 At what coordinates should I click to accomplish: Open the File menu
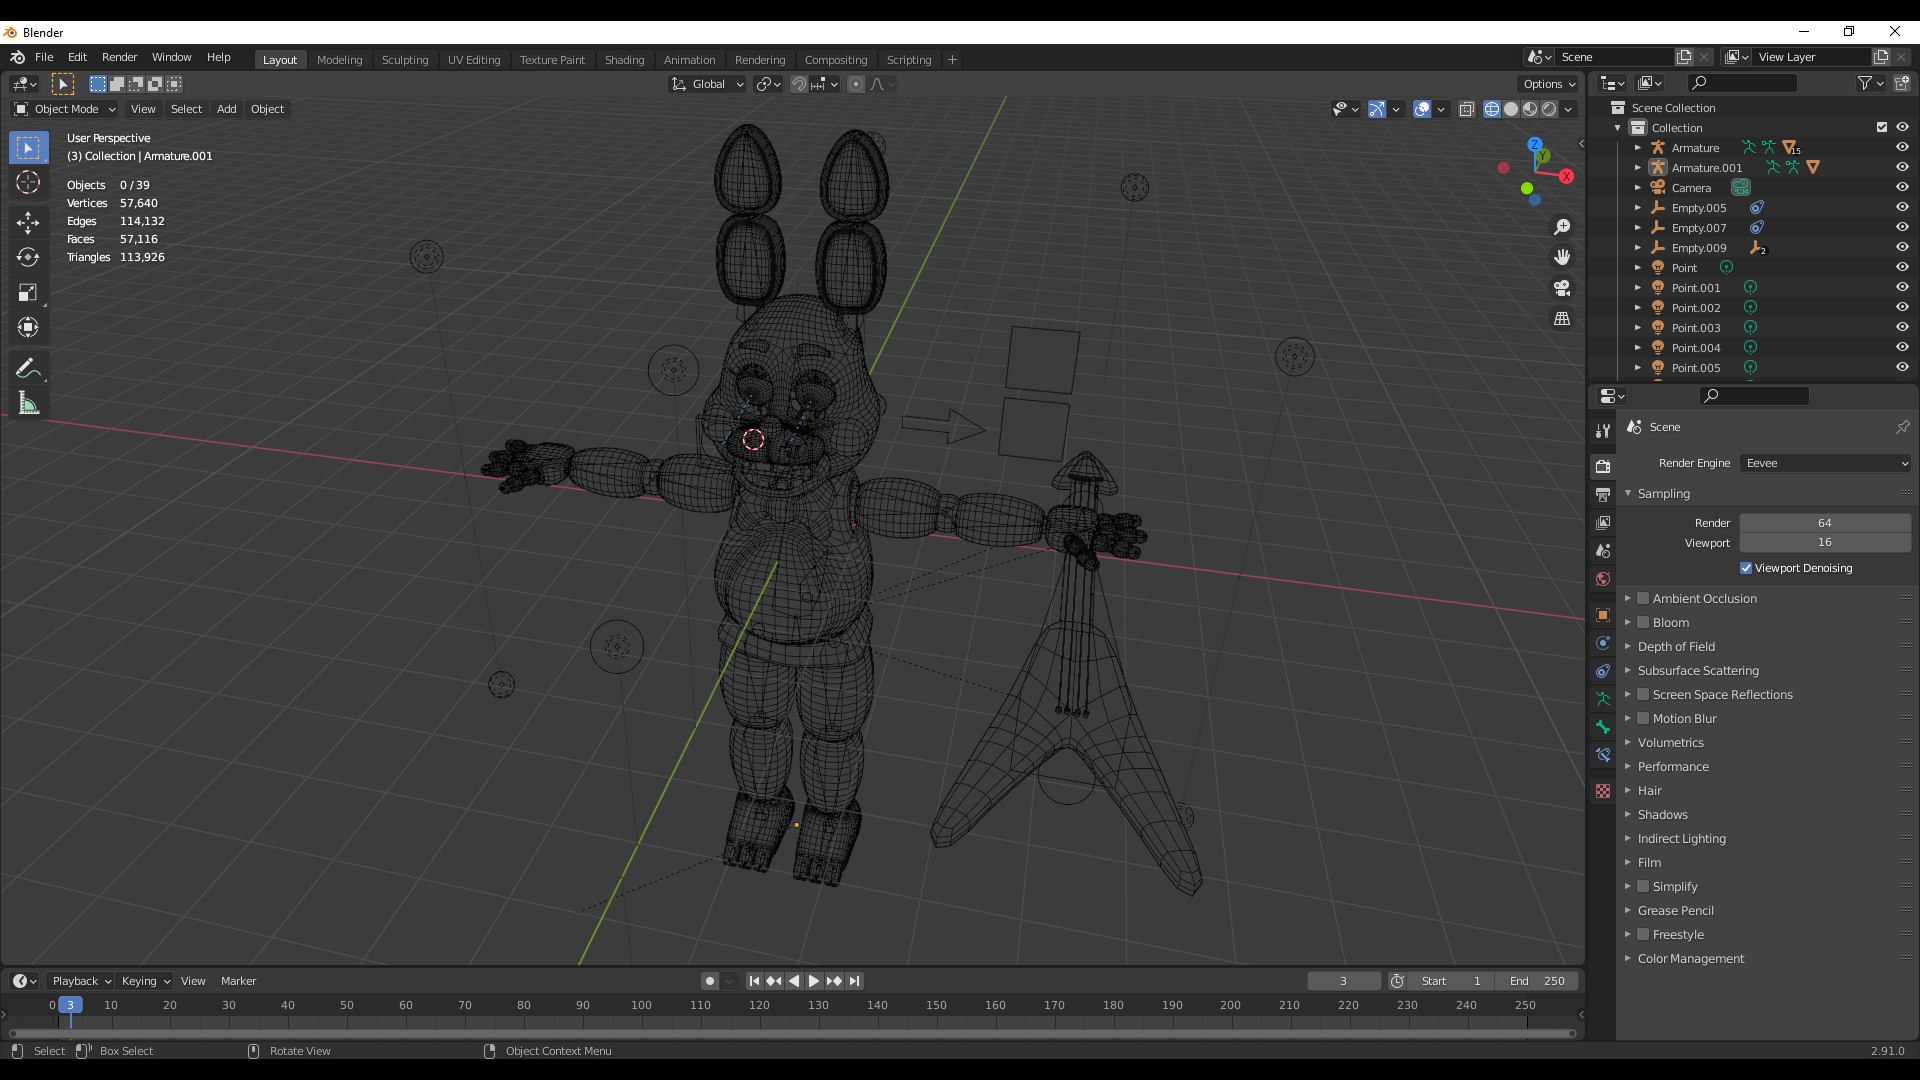click(44, 57)
